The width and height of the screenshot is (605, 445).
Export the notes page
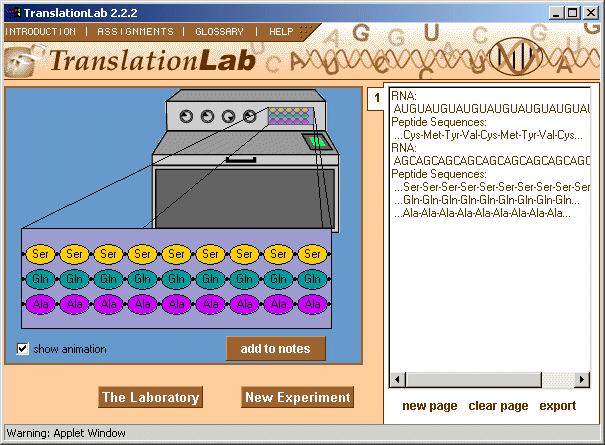click(558, 406)
